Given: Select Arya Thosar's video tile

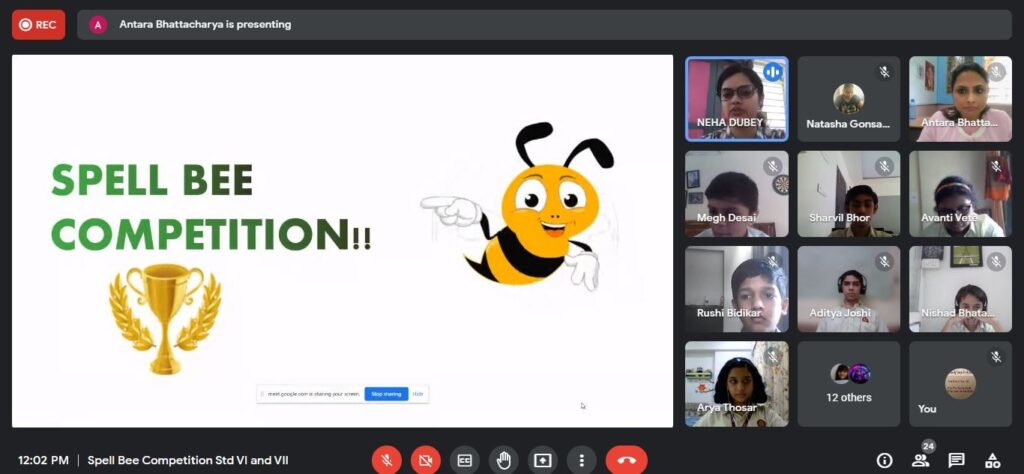Looking at the screenshot, I should click(x=736, y=384).
